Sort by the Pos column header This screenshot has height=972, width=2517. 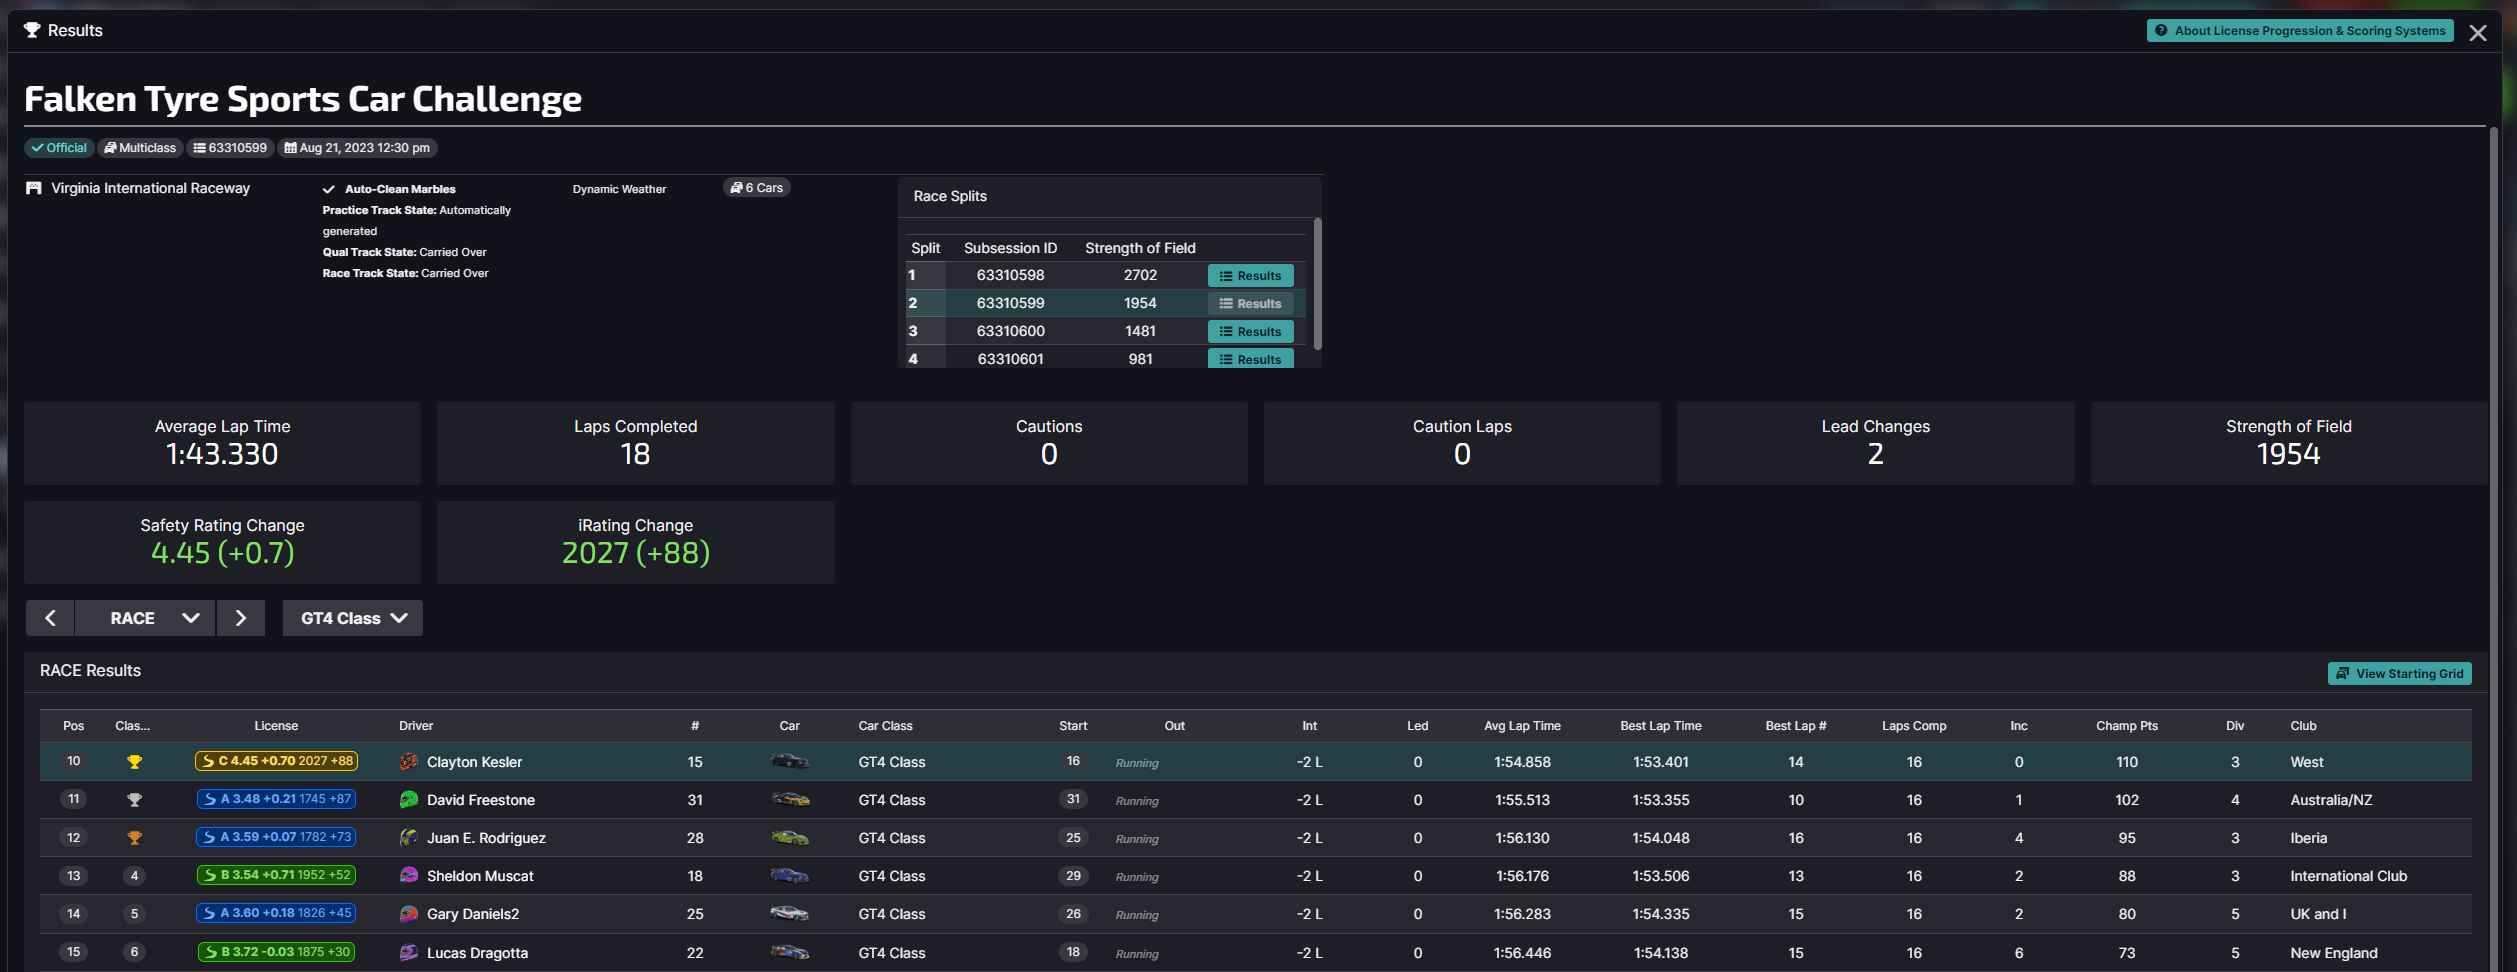coord(73,726)
